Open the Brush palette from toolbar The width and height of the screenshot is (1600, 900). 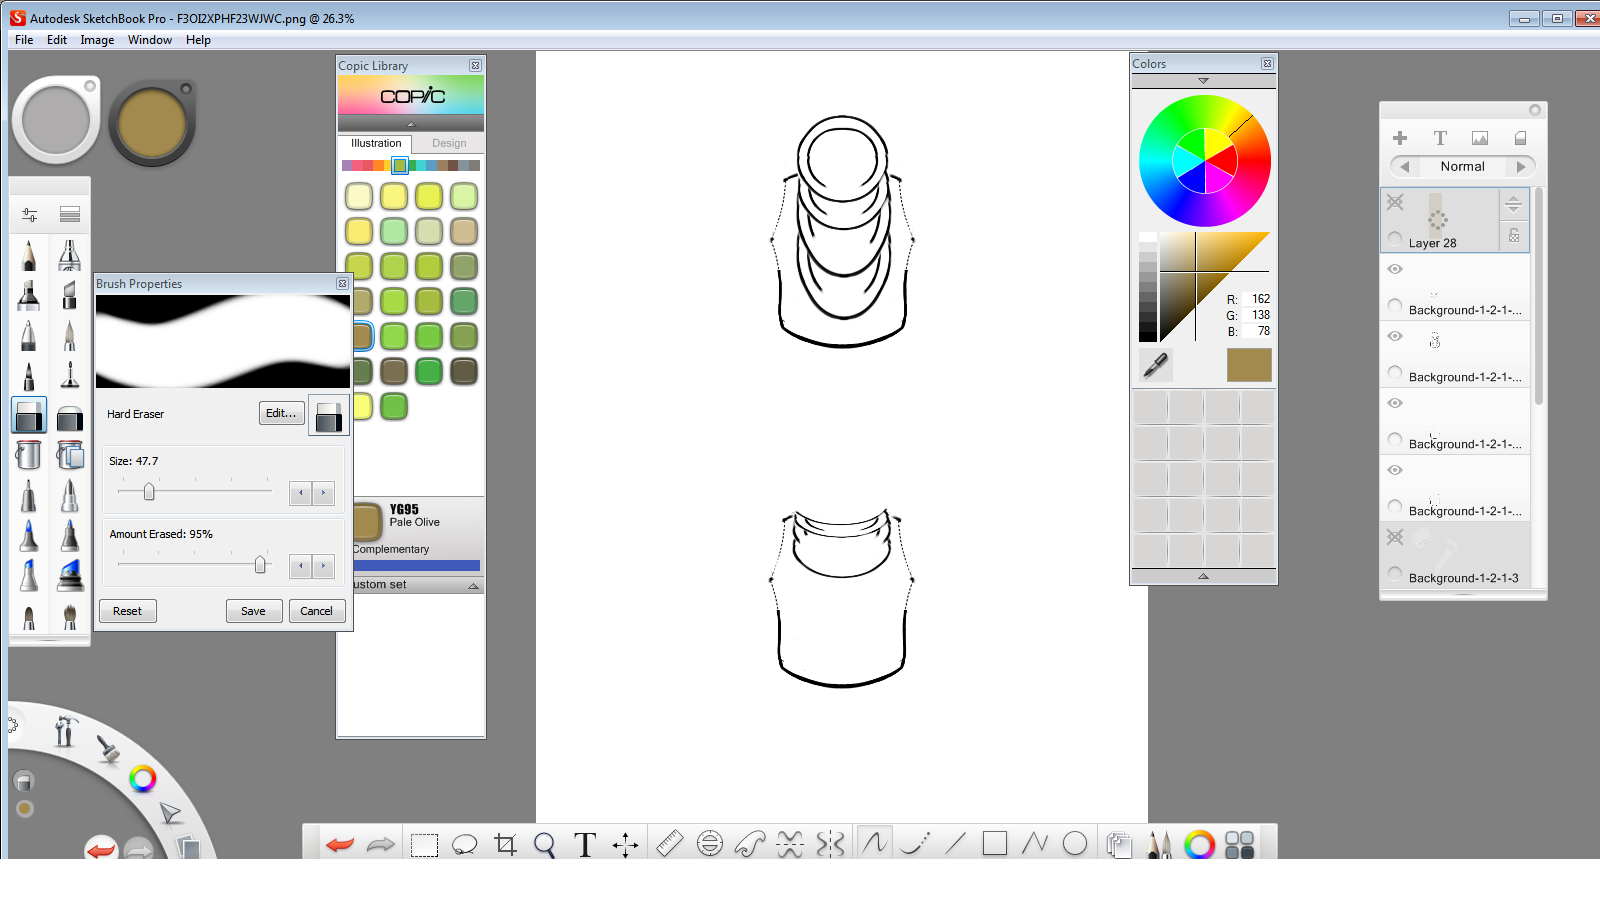[1159, 845]
